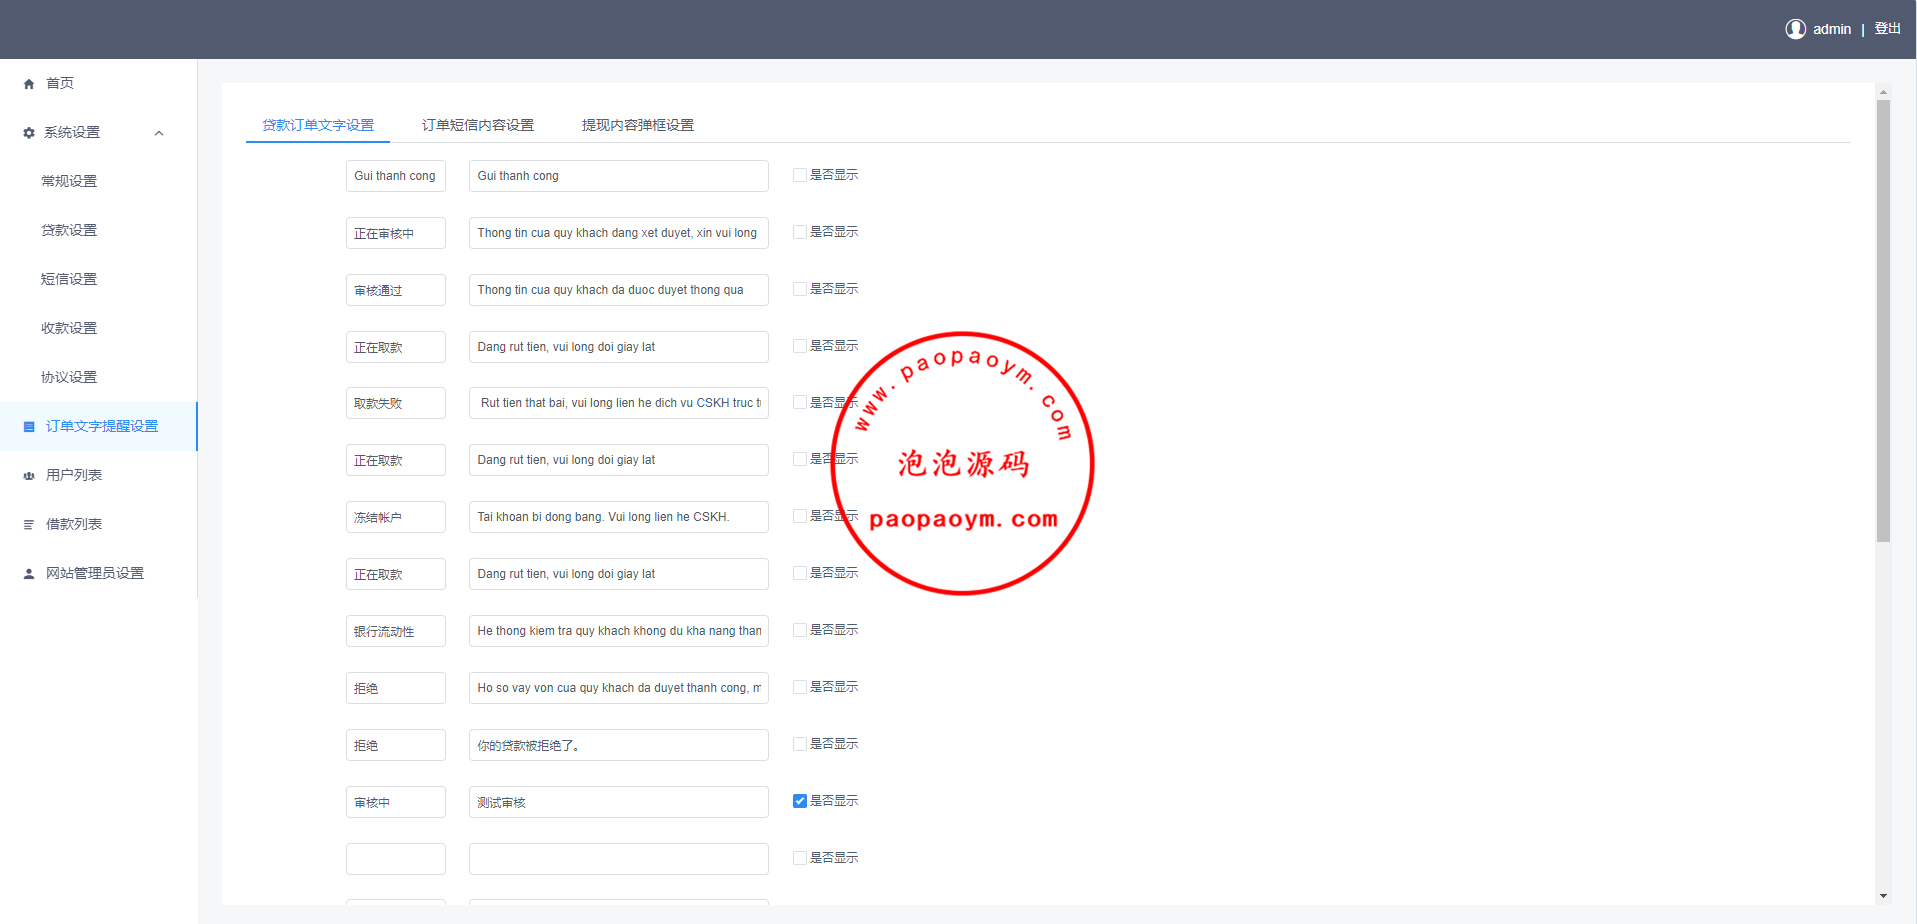This screenshot has height=924, width=1917.
Task: Click the system settings gear icon
Action: click(29, 133)
